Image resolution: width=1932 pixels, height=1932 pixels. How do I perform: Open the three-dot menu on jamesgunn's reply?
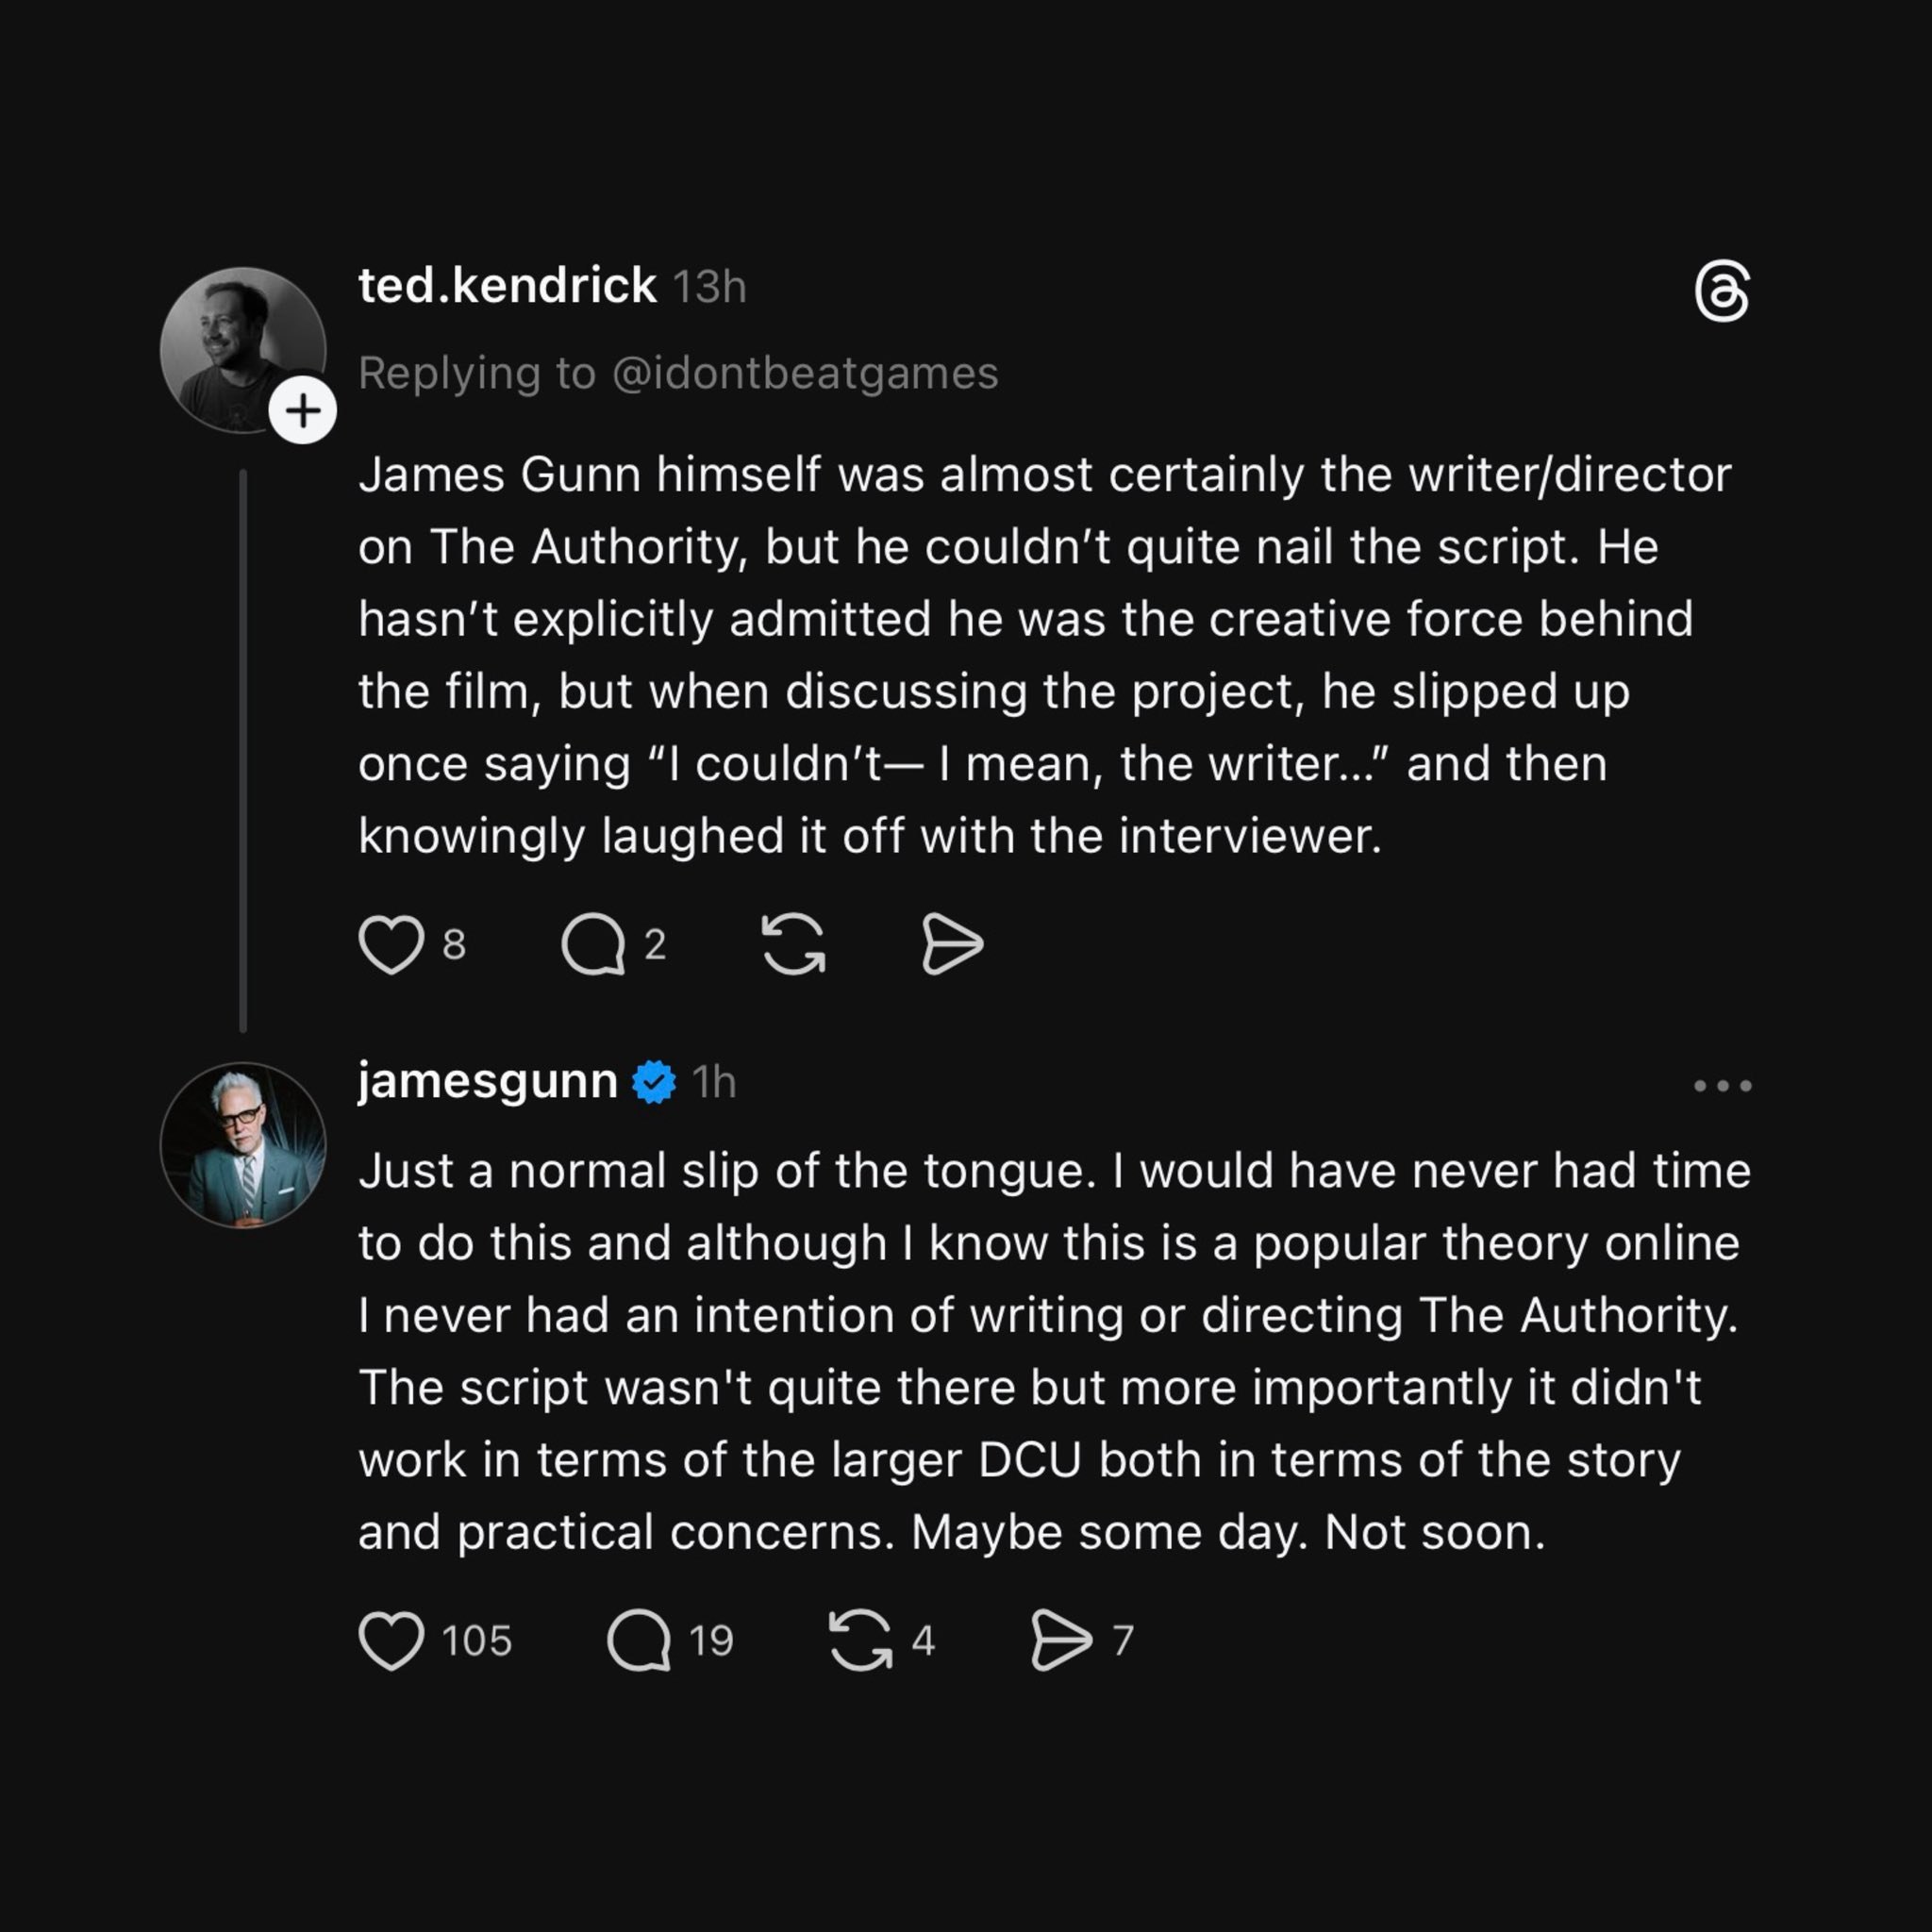[1722, 1086]
